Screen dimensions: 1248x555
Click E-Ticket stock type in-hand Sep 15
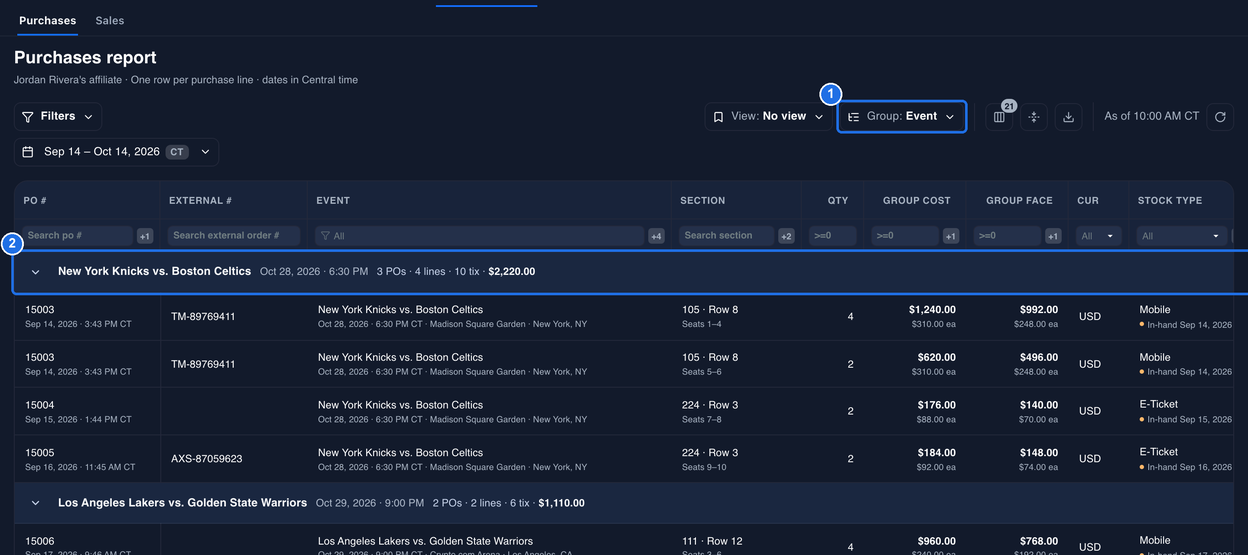coord(1185,412)
